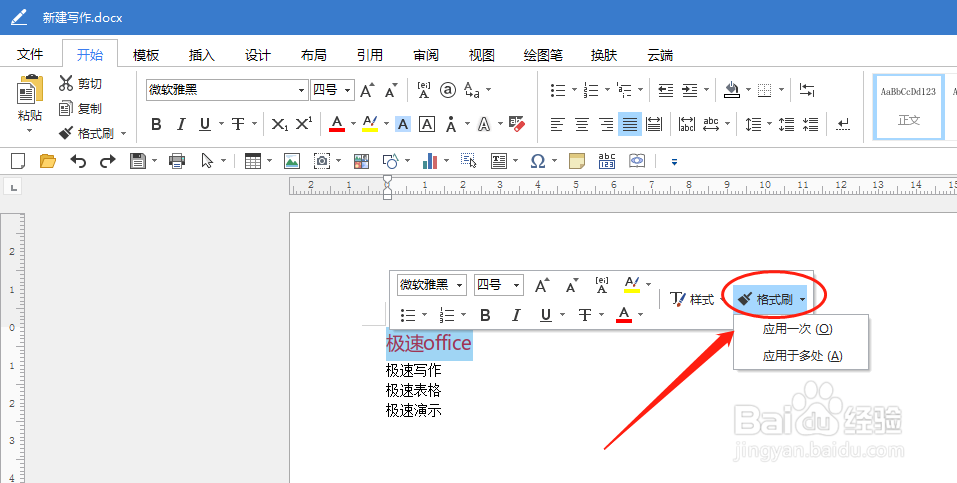Viewport: 957px width, 483px height.
Task: Toggle character shading A in ribbon
Action: 403,124
